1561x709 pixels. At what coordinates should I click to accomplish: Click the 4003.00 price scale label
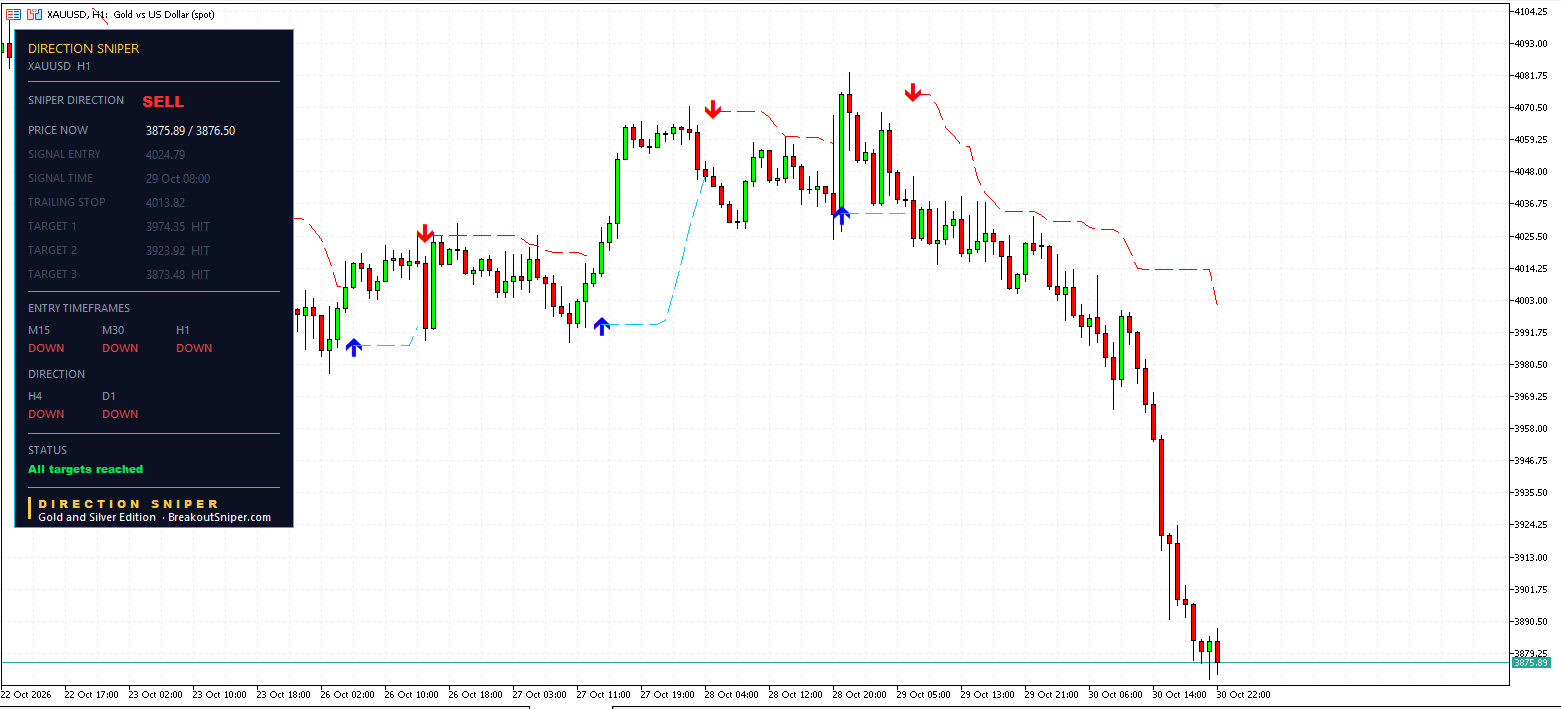(1533, 300)
